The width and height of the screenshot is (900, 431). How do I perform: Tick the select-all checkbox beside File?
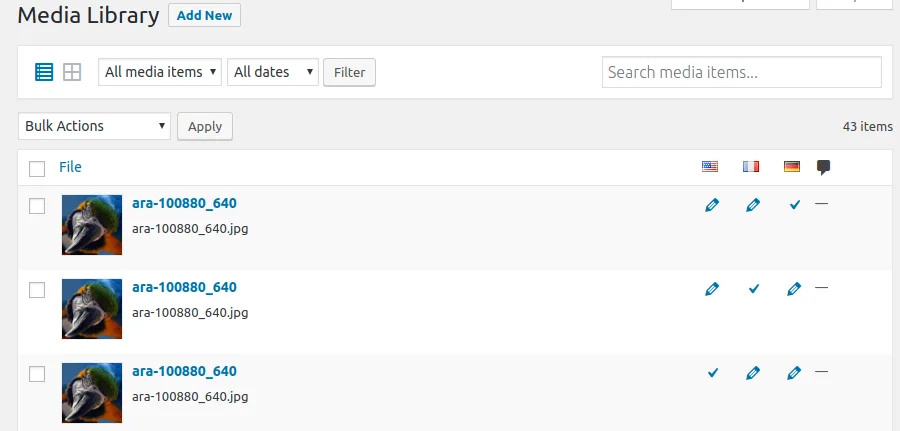(x=37, y=169)
